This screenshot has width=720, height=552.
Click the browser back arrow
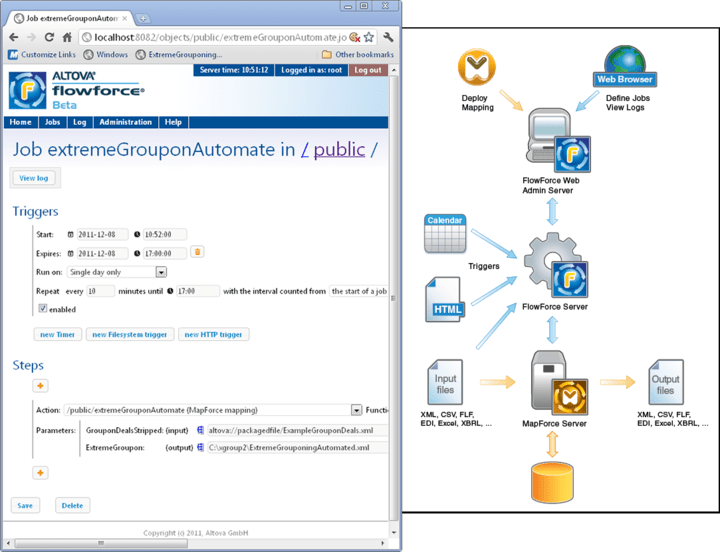14,37
